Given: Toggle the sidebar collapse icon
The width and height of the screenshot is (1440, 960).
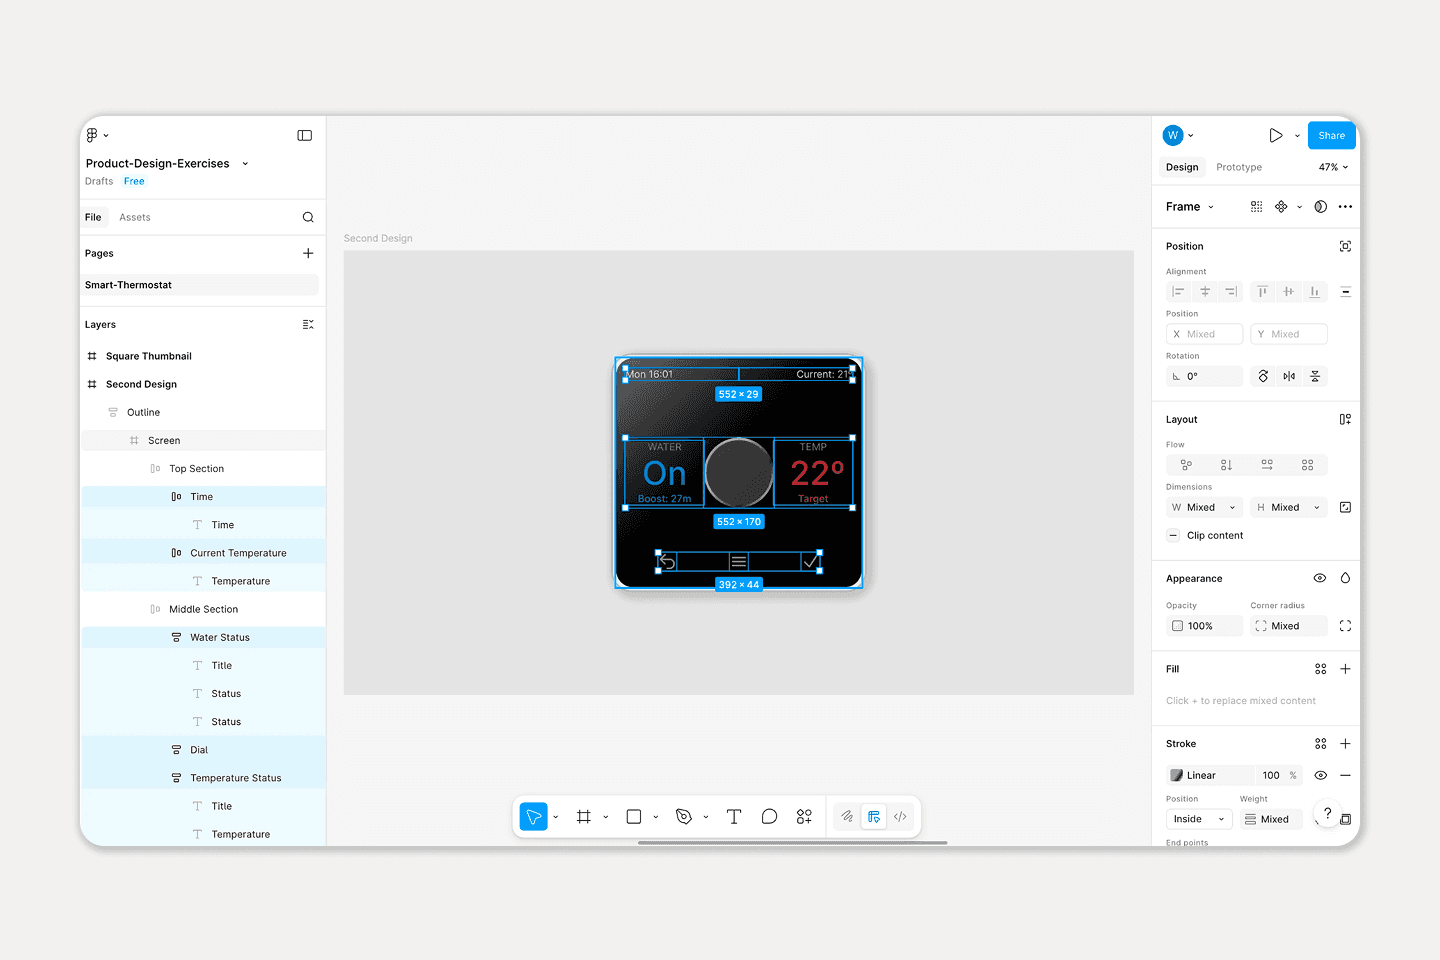Looking at the screenshot, I should coord(305,135).
